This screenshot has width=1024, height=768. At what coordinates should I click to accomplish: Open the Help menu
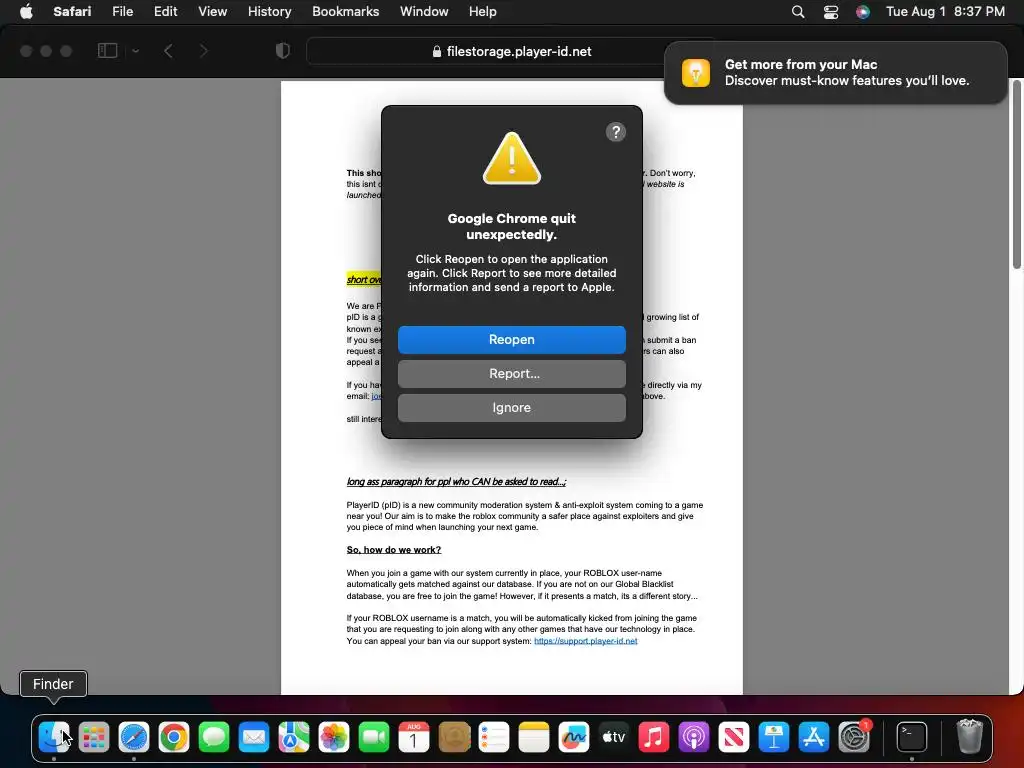pyautogui.click(x=483, y=12)
